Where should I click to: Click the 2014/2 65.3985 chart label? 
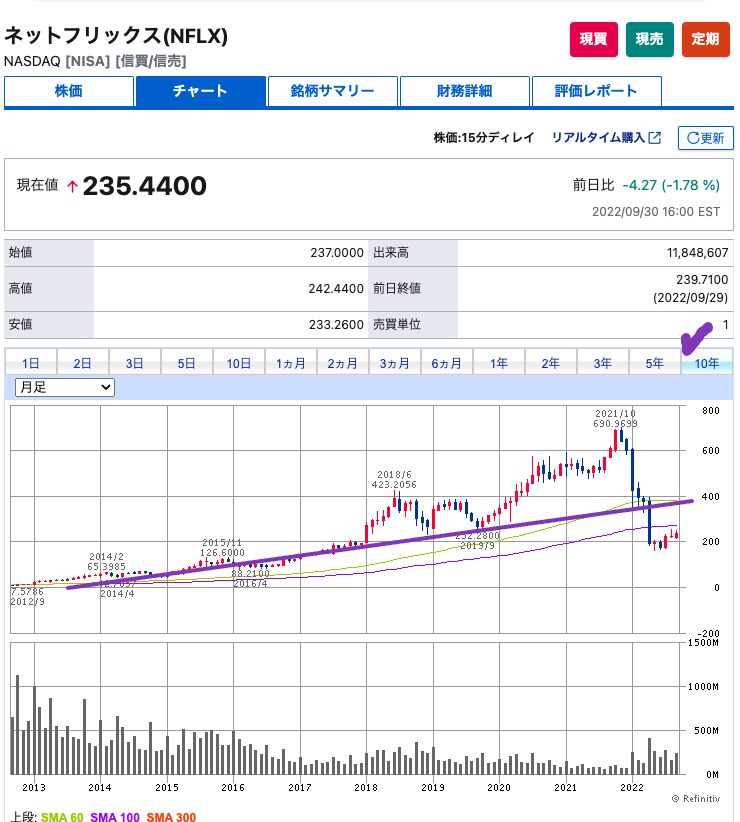click(x=107, y=561)
